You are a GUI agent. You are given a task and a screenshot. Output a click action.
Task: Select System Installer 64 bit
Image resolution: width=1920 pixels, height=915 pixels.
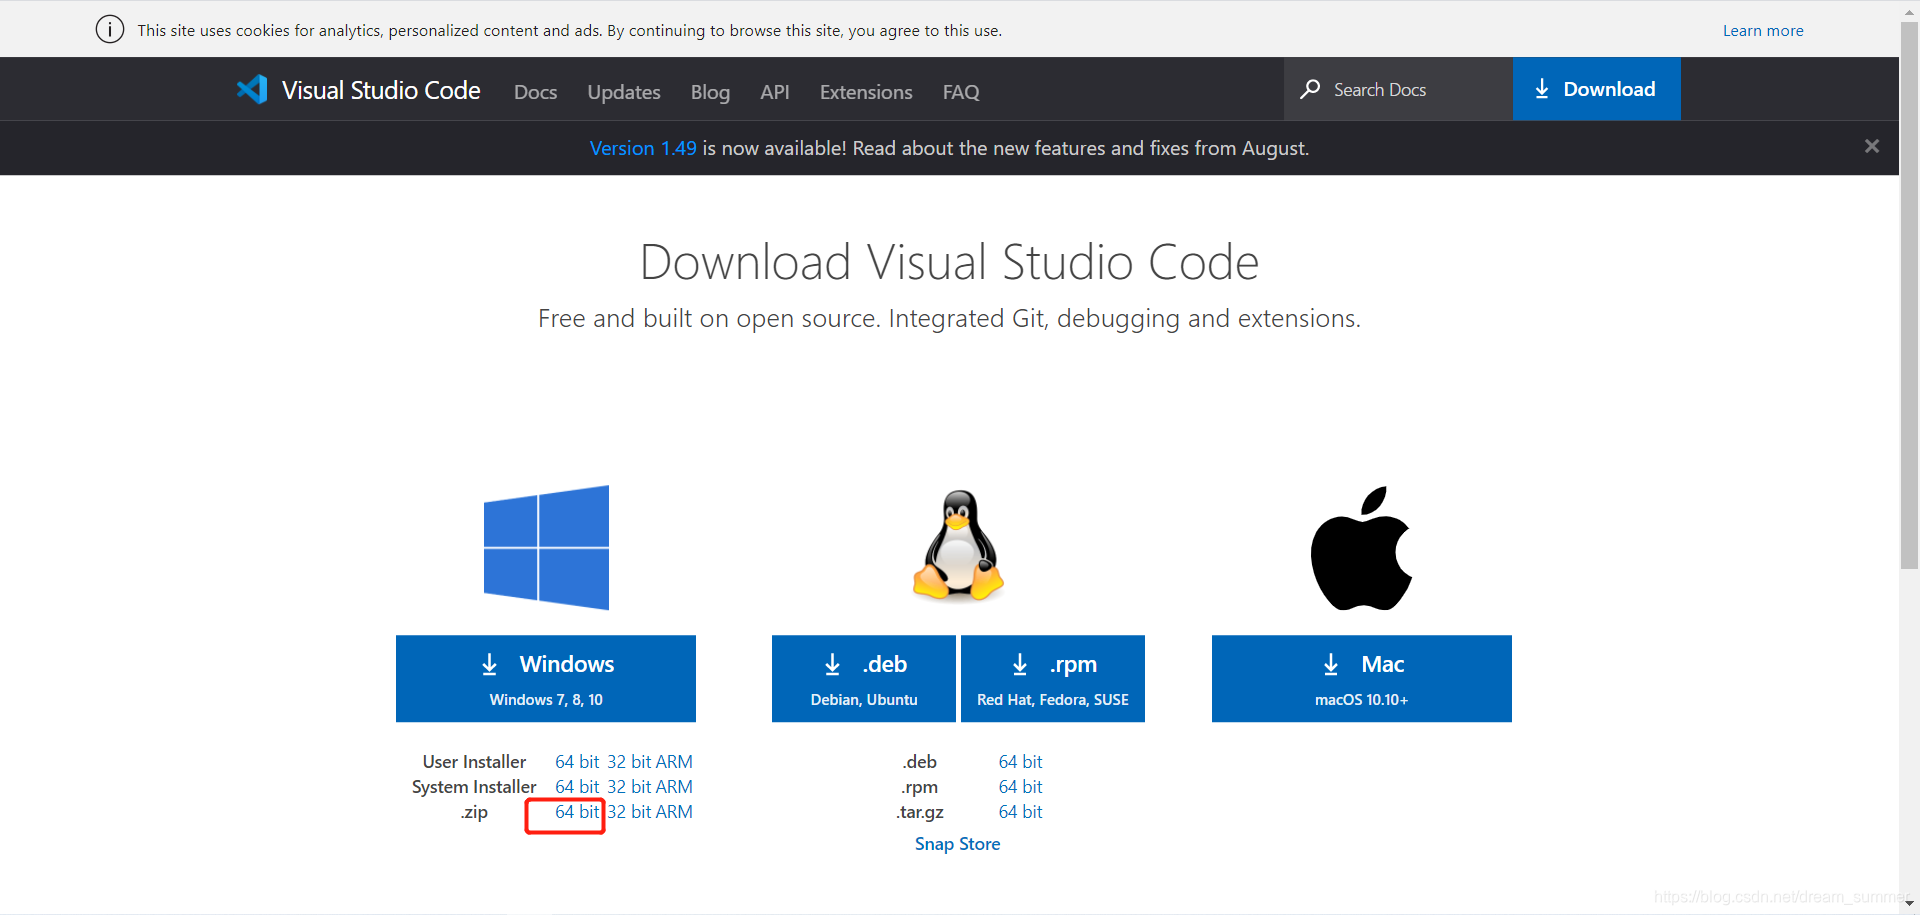(x=577, y=787)
